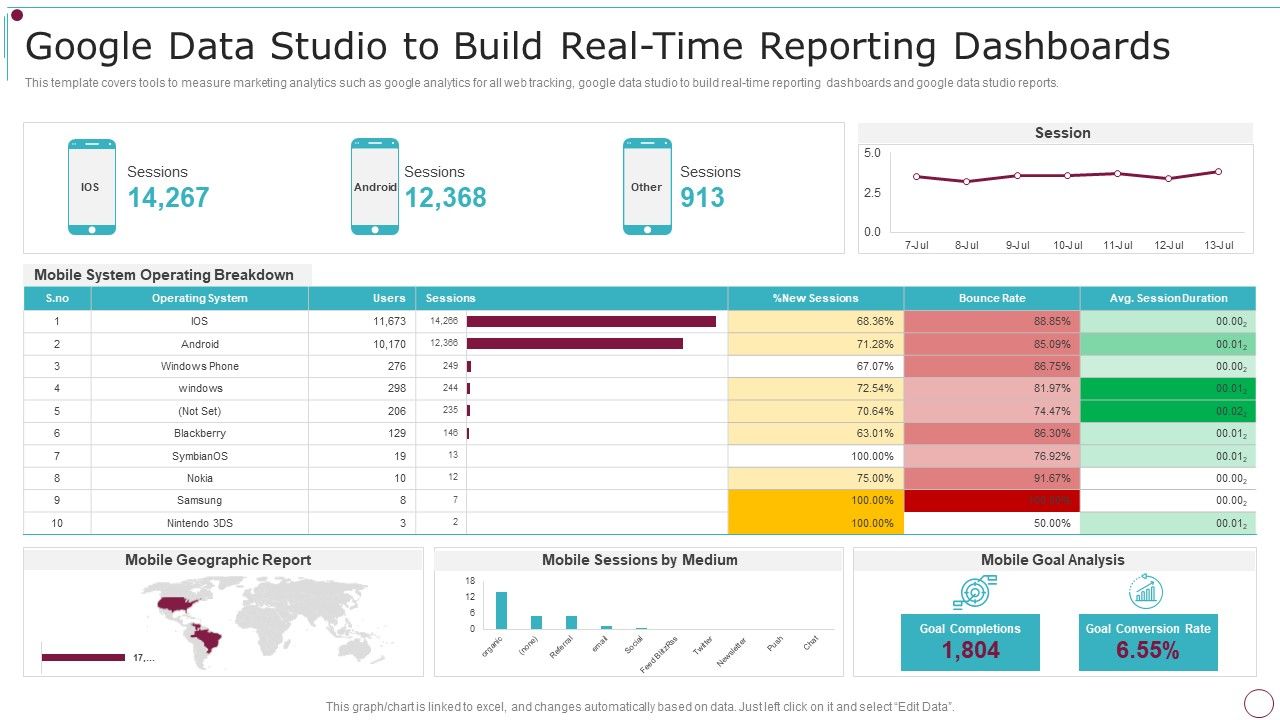1280x720 pixels.
Task: Click the 91.67% bounce rate cell
Action: coord(992,478)
